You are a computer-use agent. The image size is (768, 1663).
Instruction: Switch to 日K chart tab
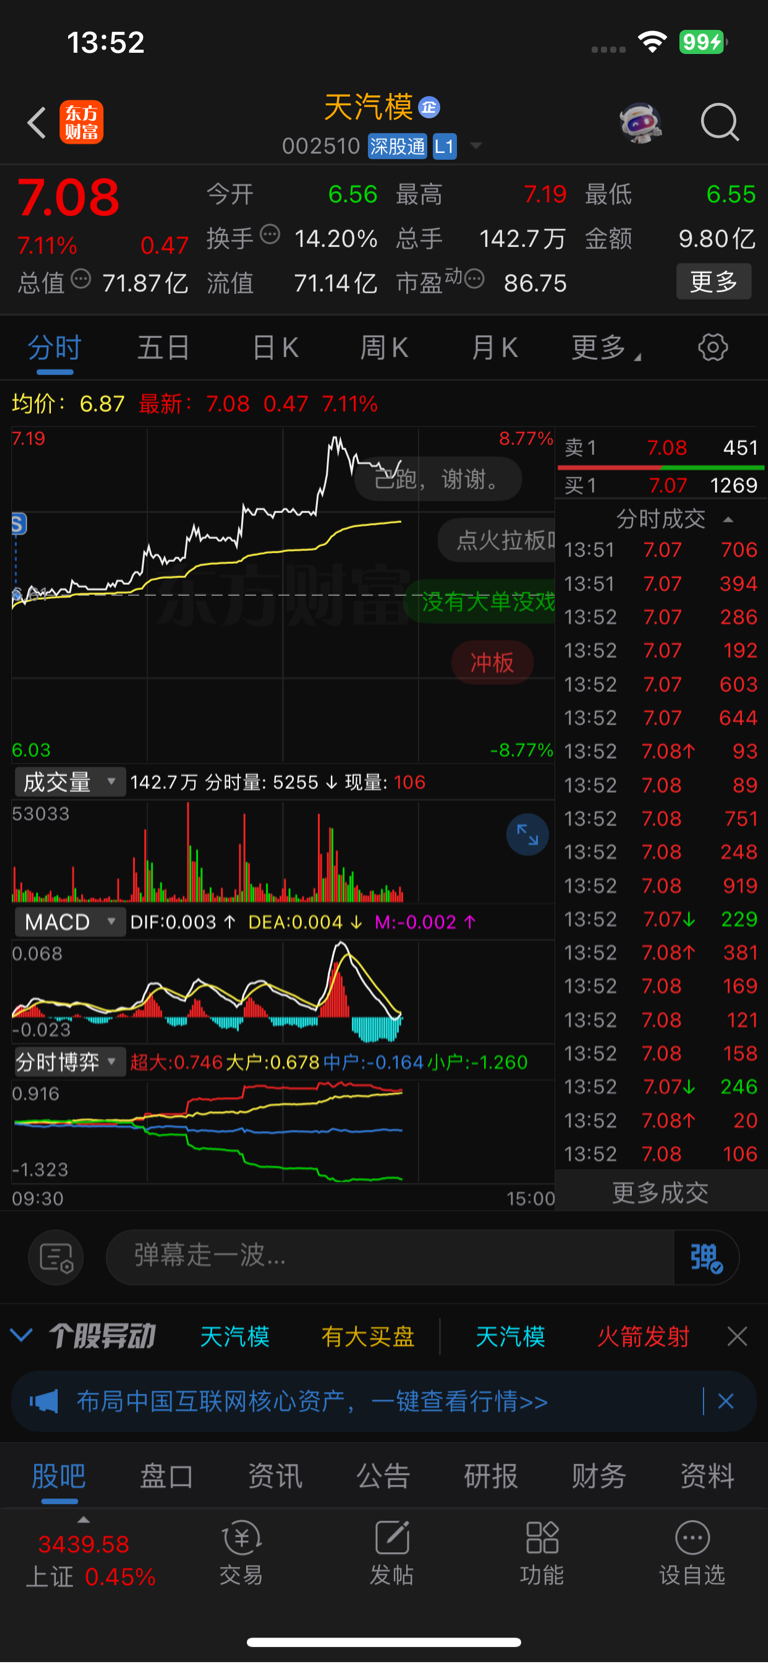(275, 348)
